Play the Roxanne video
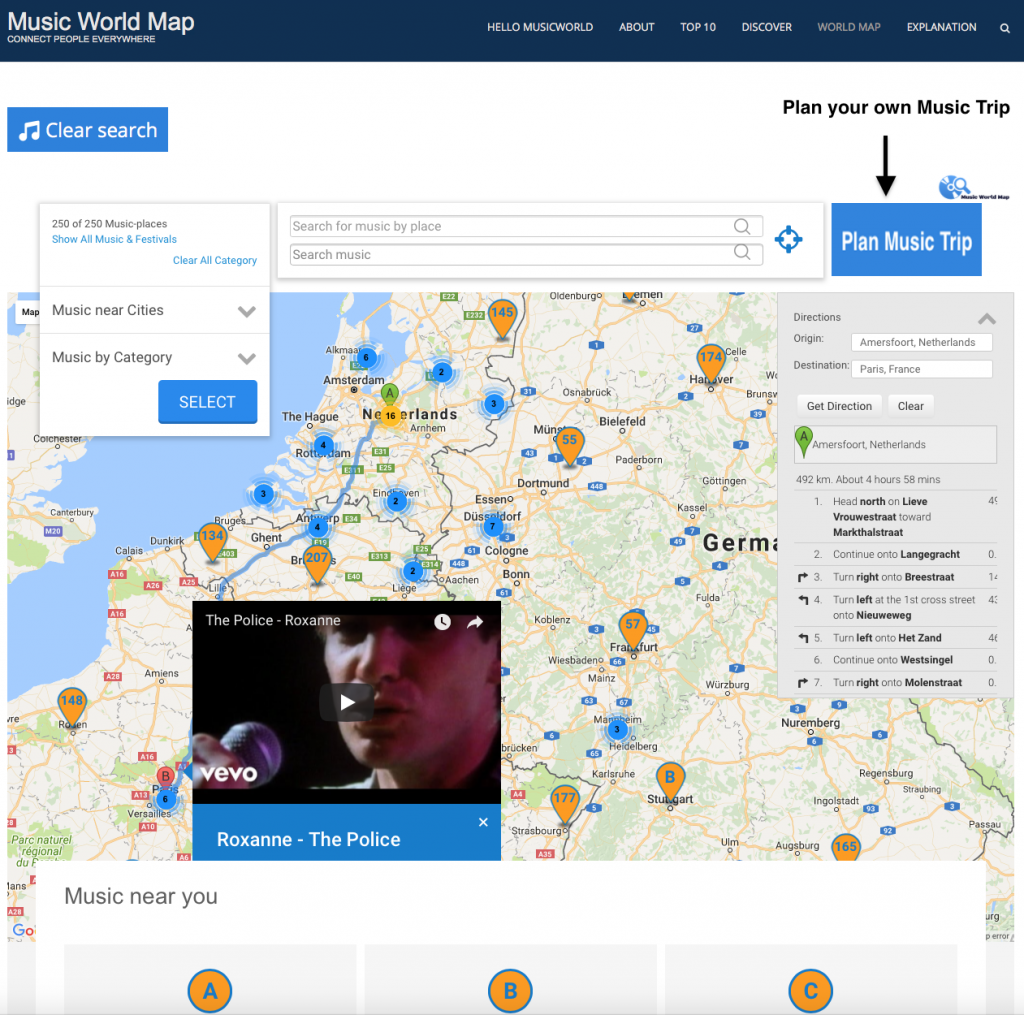The image size is (1024, 1015). click(346, 702)
